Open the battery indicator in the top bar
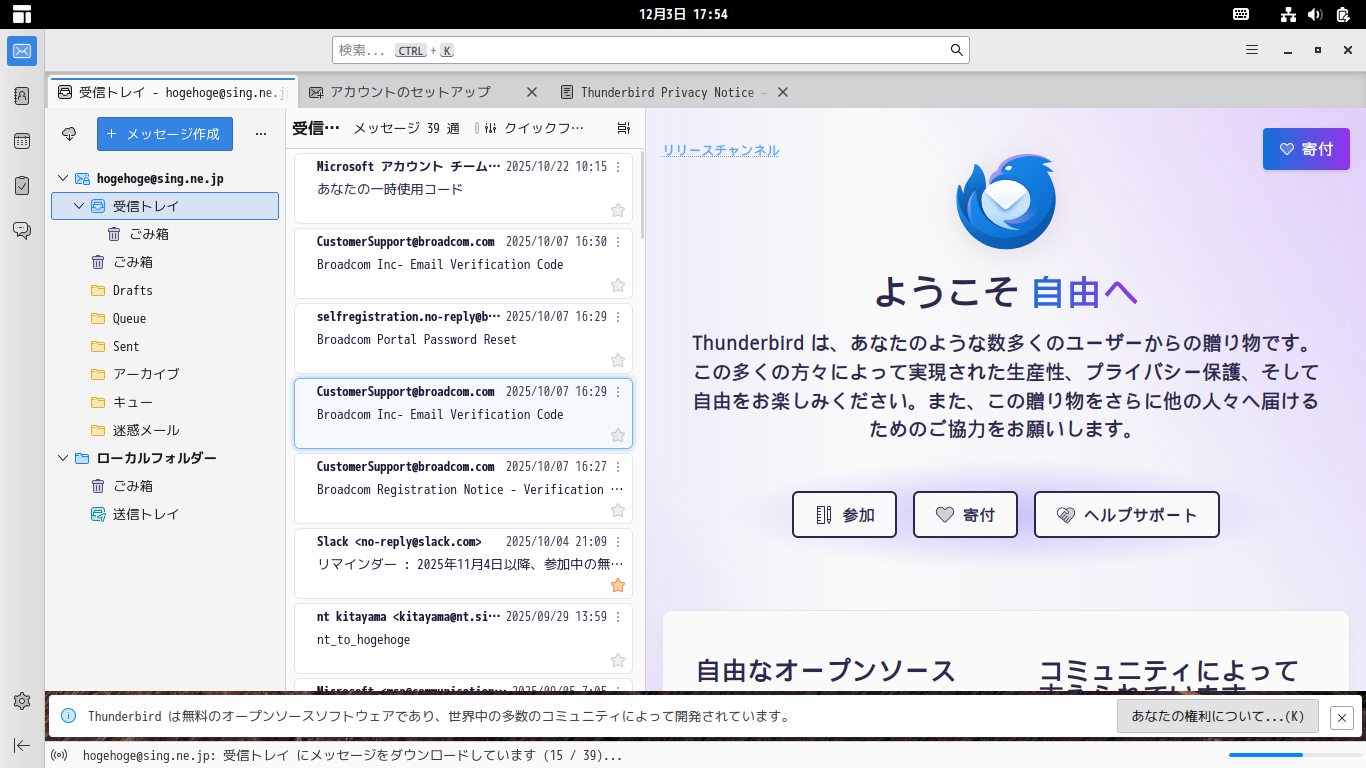This screenshot has width=1366, height=768. click(1342, 14)
